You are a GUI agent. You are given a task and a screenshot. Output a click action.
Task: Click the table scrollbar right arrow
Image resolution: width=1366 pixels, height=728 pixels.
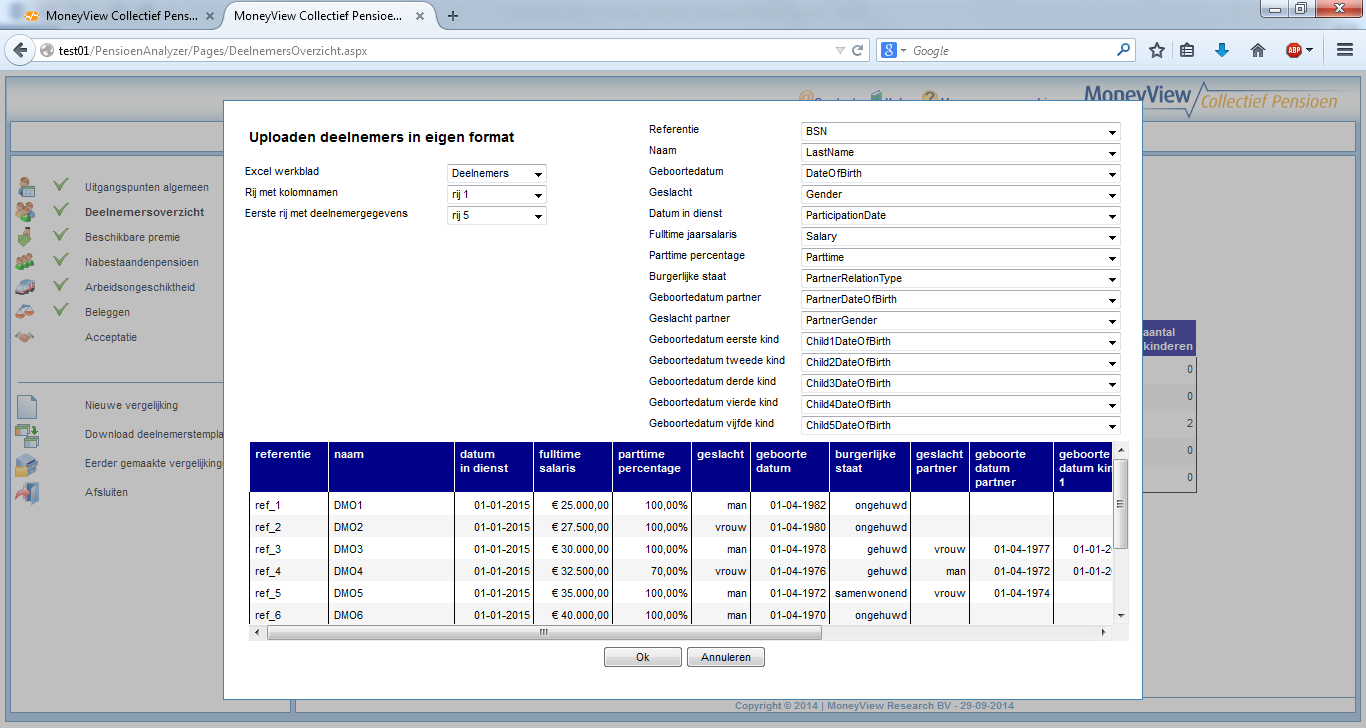(1104, 633)
